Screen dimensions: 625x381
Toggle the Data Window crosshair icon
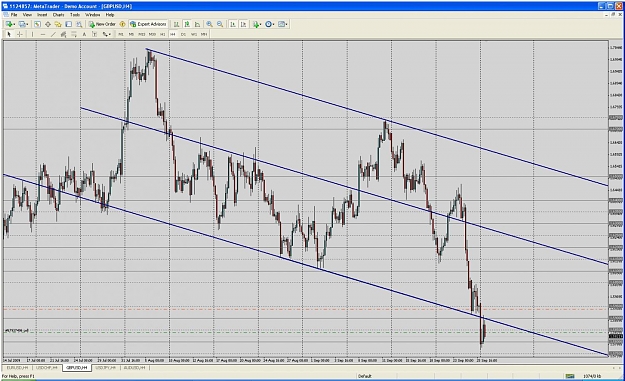[x=48, y=24]
